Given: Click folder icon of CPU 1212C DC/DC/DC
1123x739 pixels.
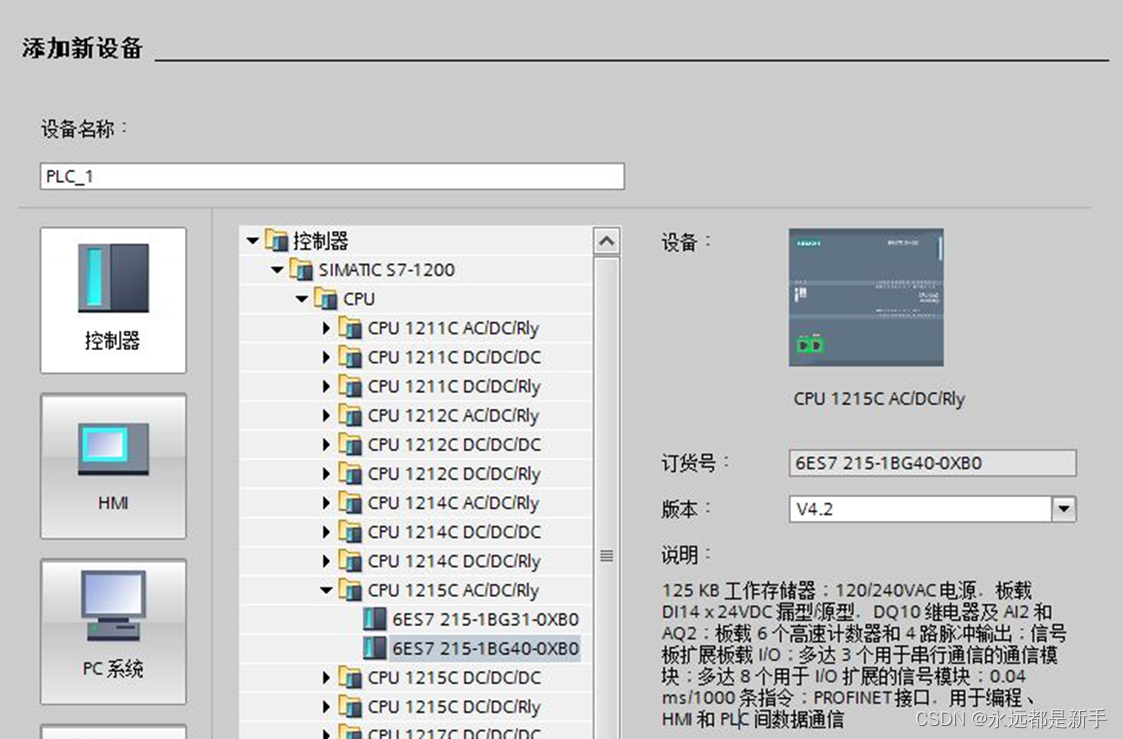Looking at the screenshot, I should (350, 444).
